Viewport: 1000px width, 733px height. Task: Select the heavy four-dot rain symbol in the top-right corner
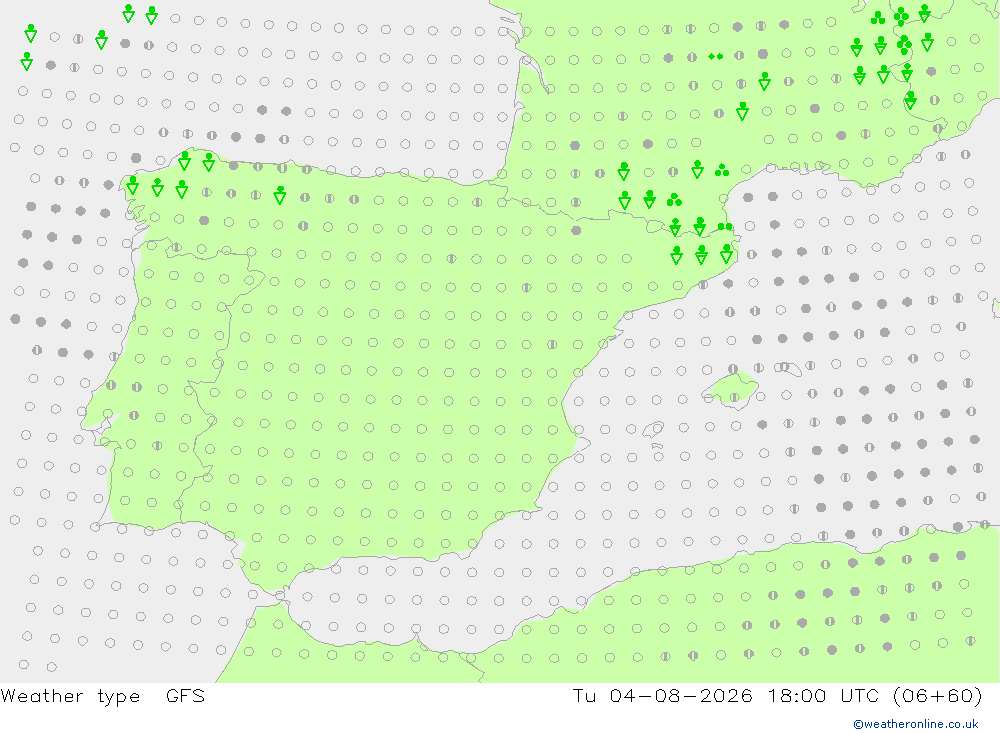click(901, 15)
